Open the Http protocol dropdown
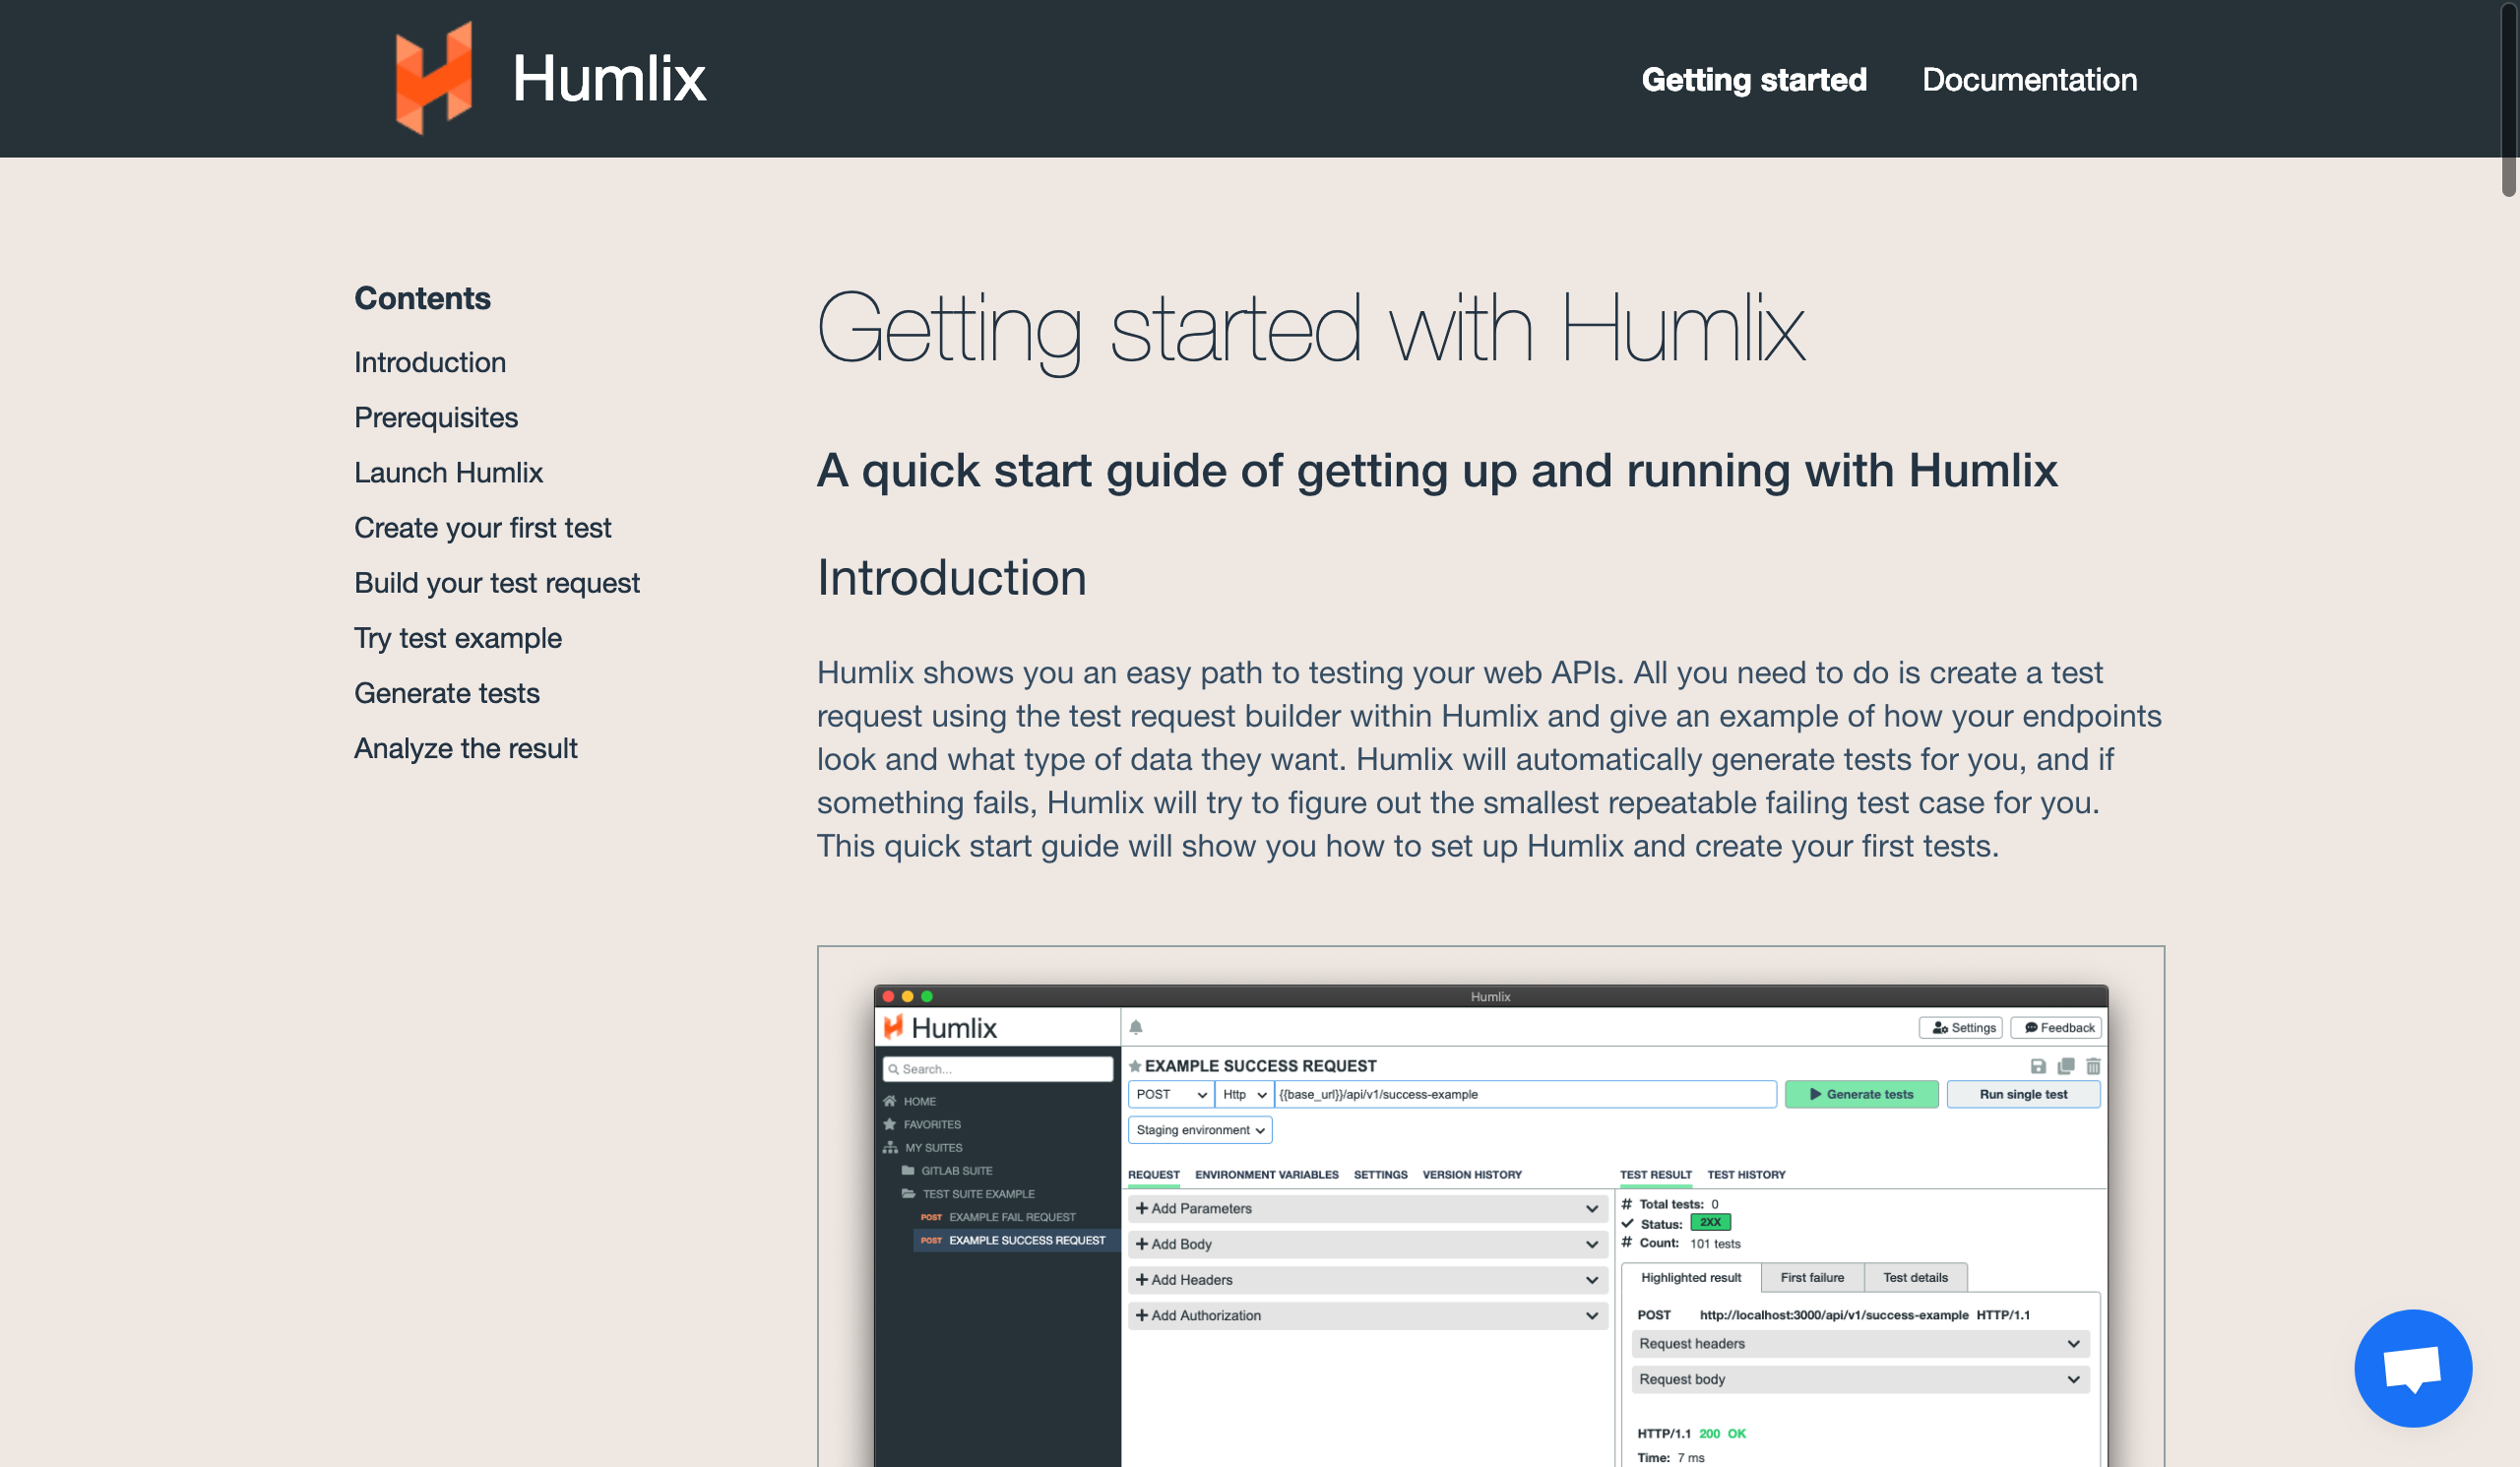This screenshot has height=1467, width=2520. point(1244,1095)
